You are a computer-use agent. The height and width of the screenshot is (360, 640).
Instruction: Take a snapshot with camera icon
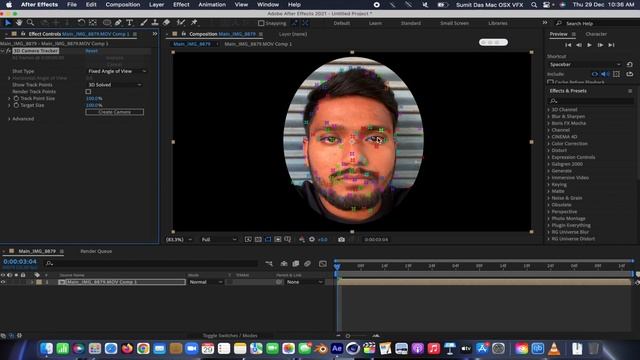pyautogui.click(x=341, y=240)
